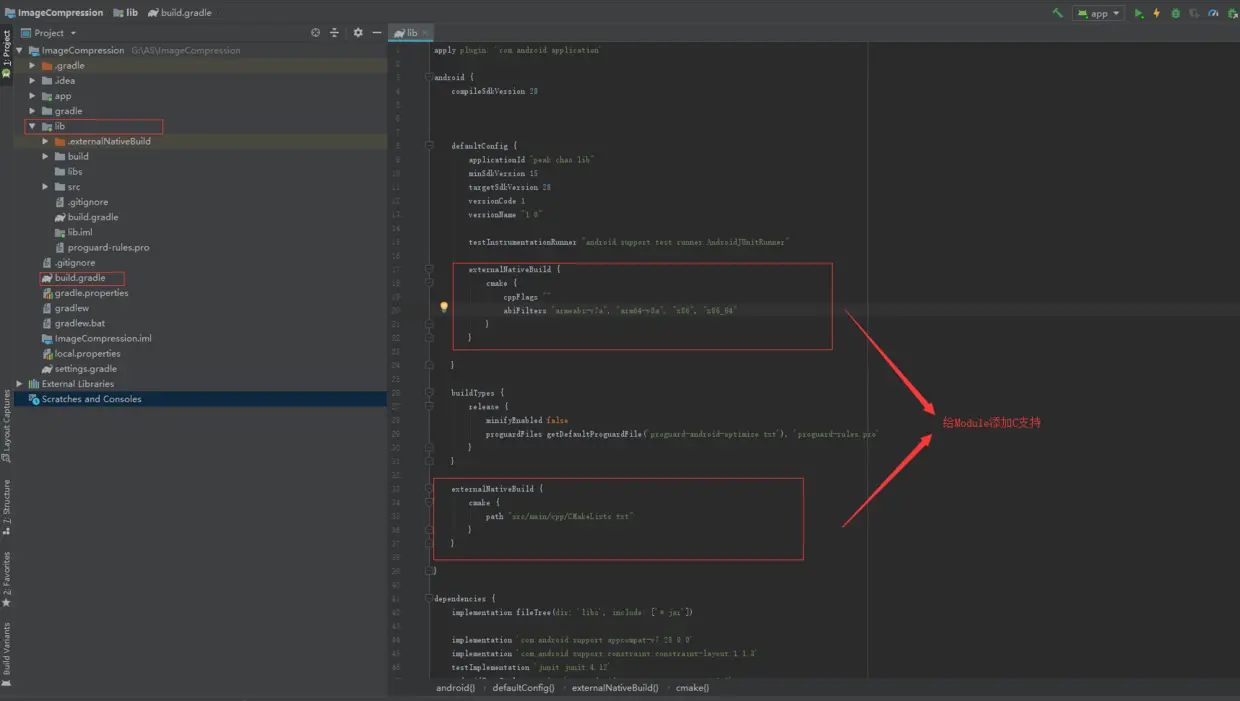The width and height of the screenshot is (1240, 701).
Task: Switch to the lib editor tab
Action: pos(411,33)
